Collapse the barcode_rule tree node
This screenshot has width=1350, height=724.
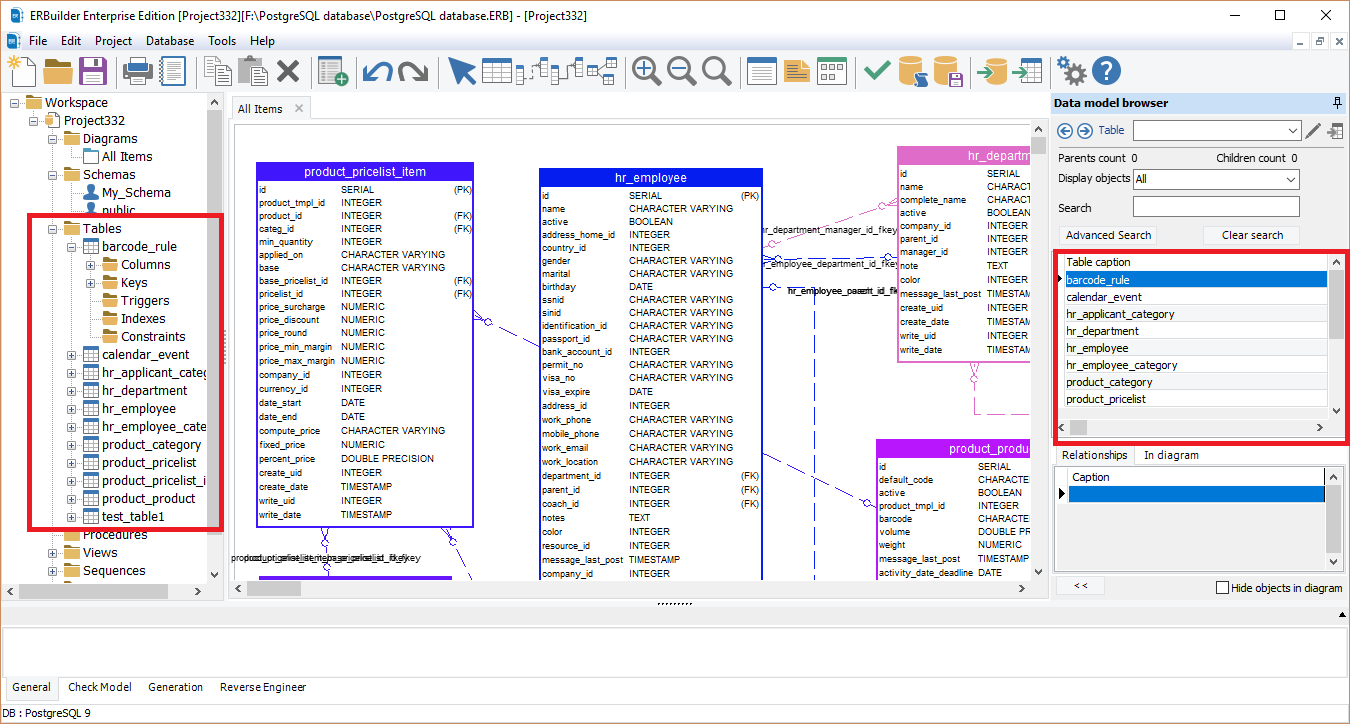click(71, 246)
